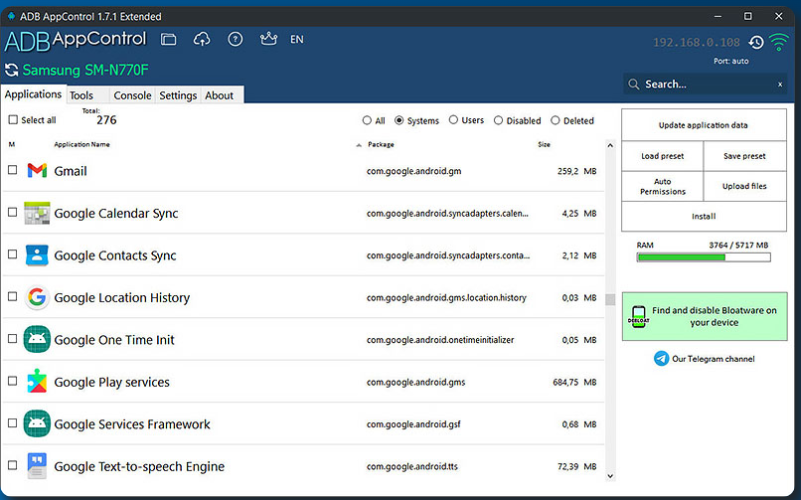Open connection history clock icon

pos(756,42)
